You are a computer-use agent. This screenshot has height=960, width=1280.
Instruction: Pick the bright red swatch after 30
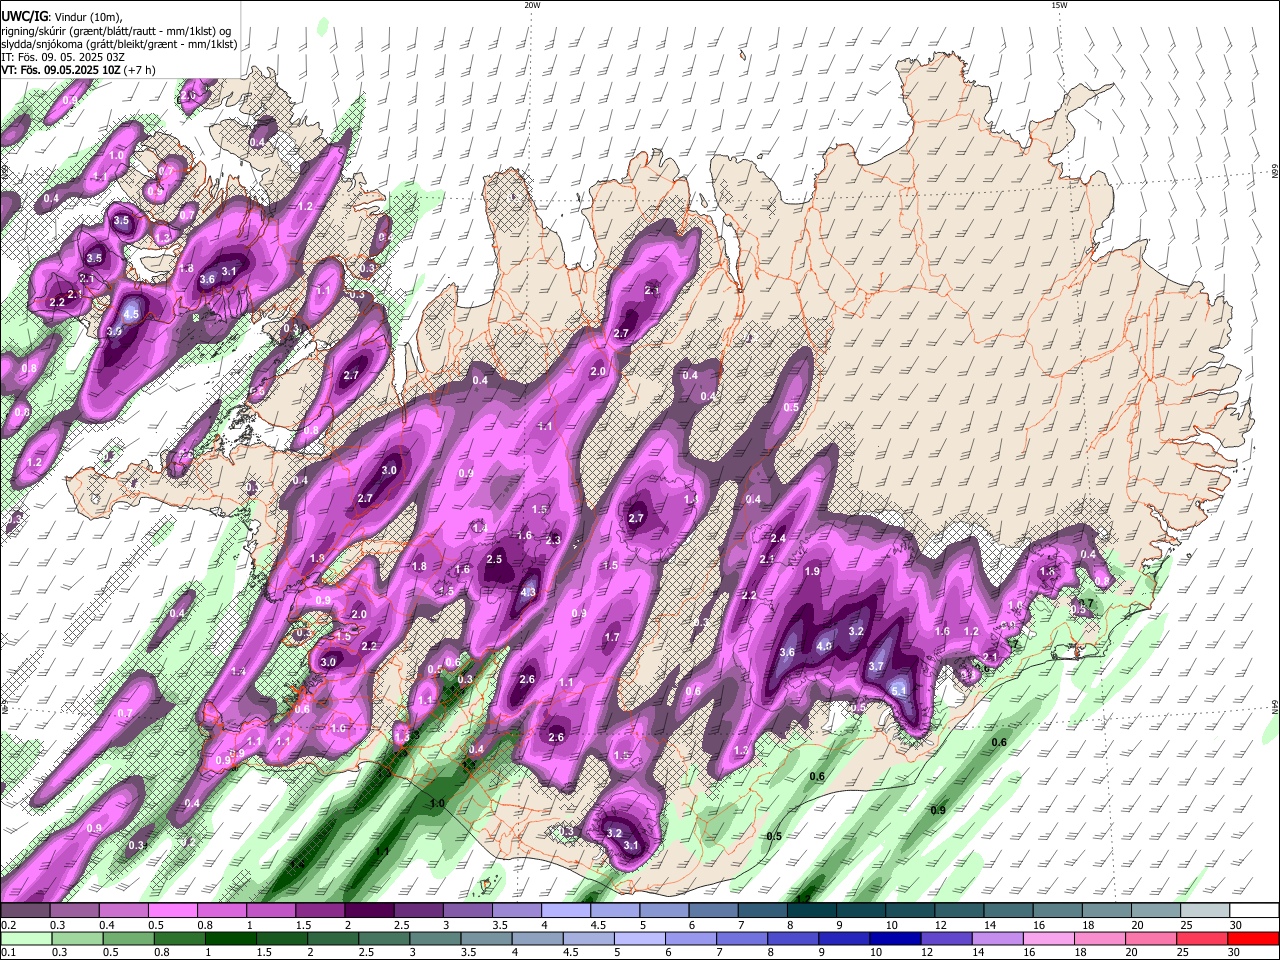(1254, 938)
